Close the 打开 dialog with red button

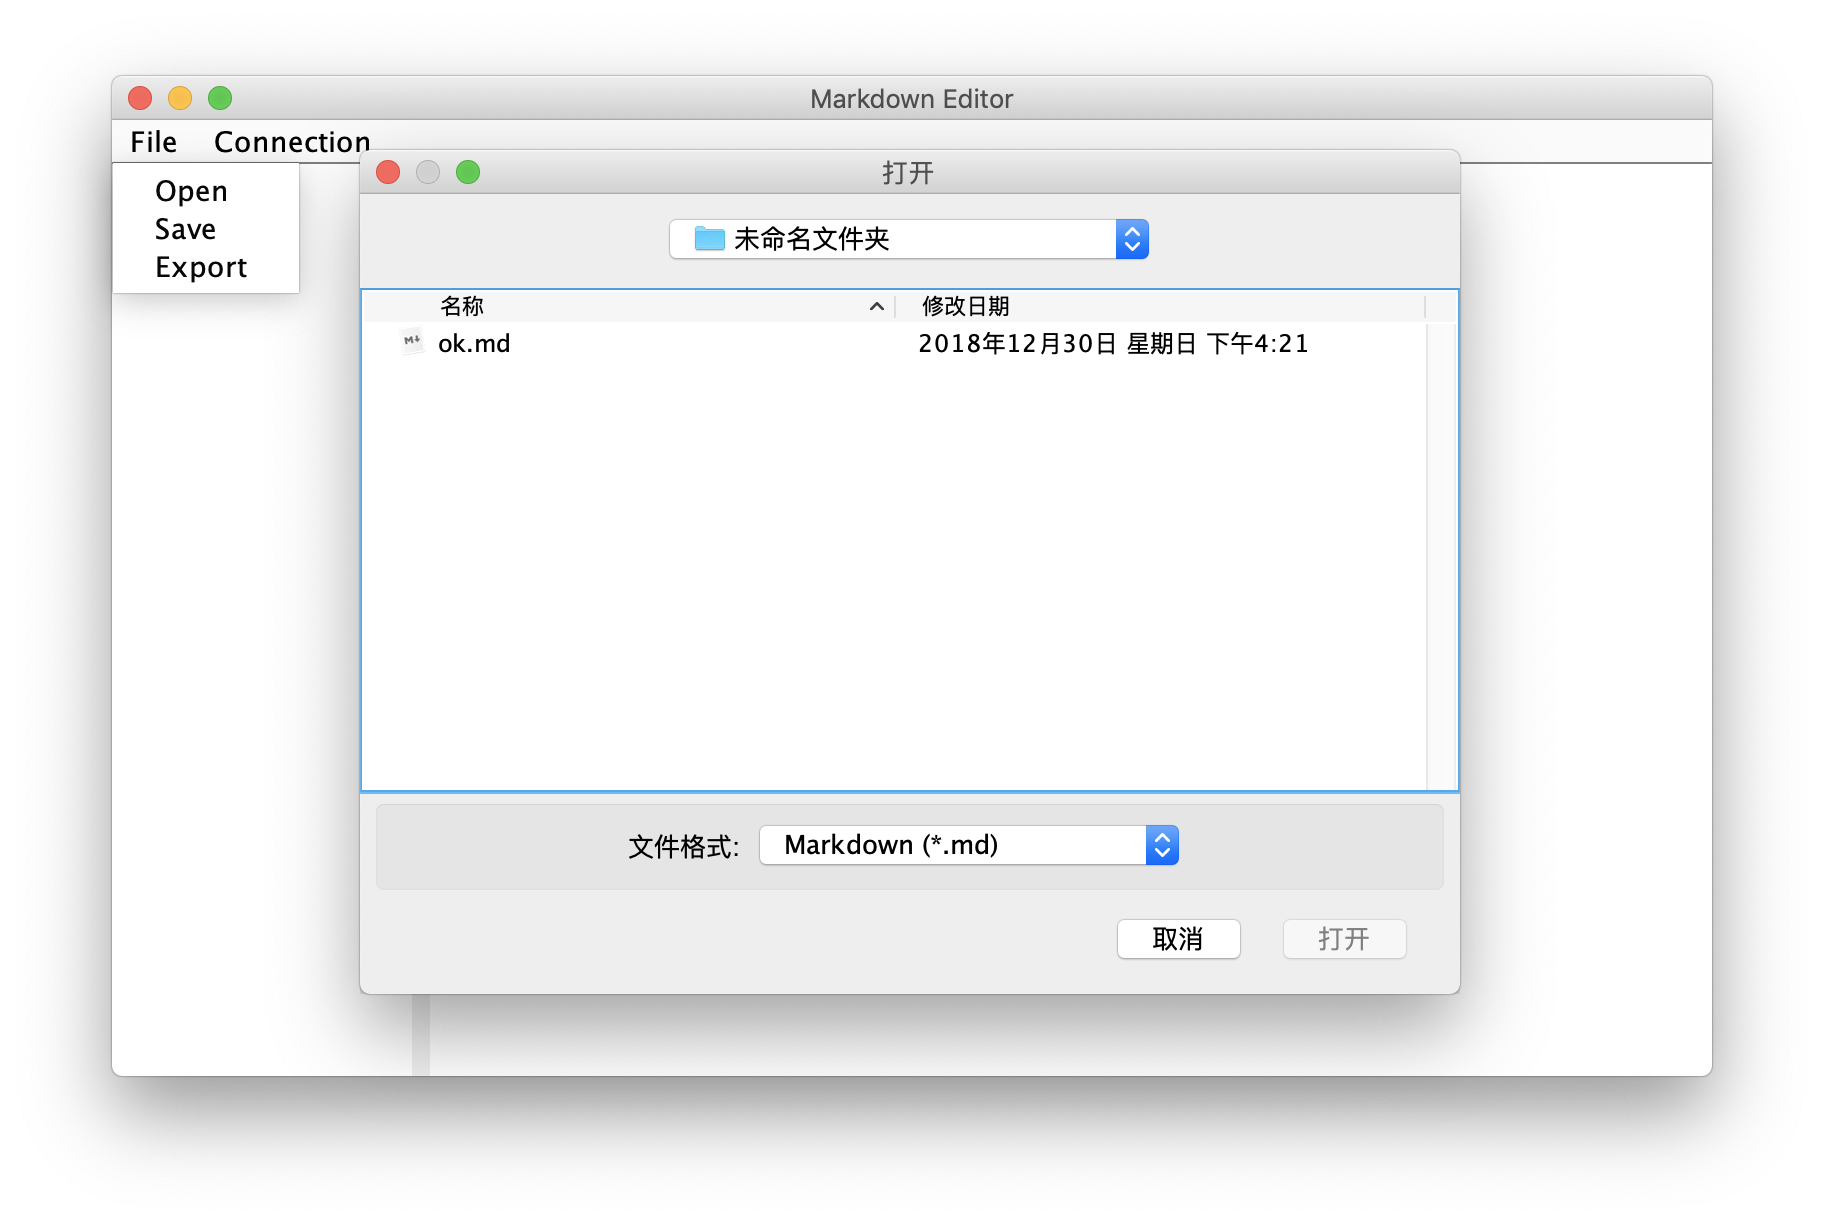388,172
